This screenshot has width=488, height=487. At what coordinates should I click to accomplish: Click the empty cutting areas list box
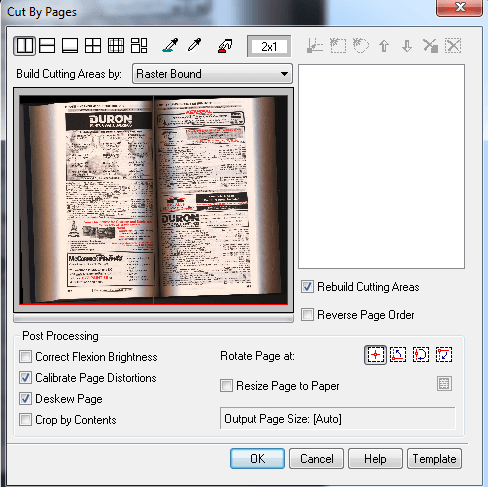click(381, 166)
